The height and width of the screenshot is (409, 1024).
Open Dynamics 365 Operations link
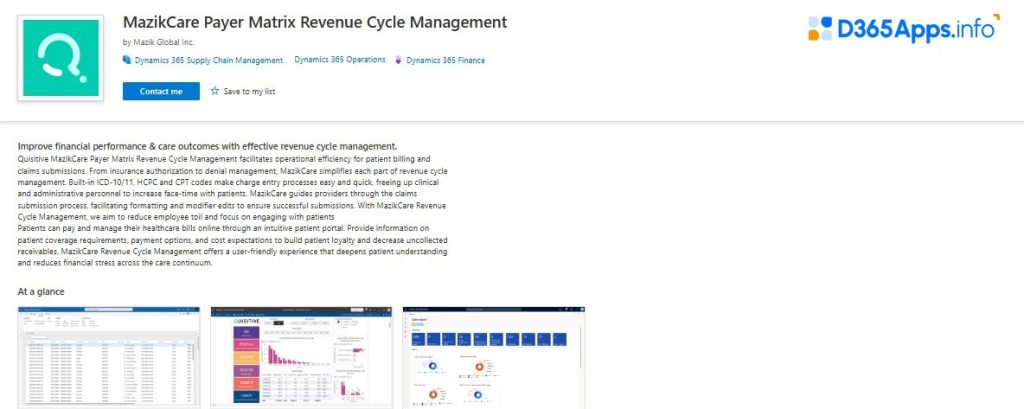[340, 59]
